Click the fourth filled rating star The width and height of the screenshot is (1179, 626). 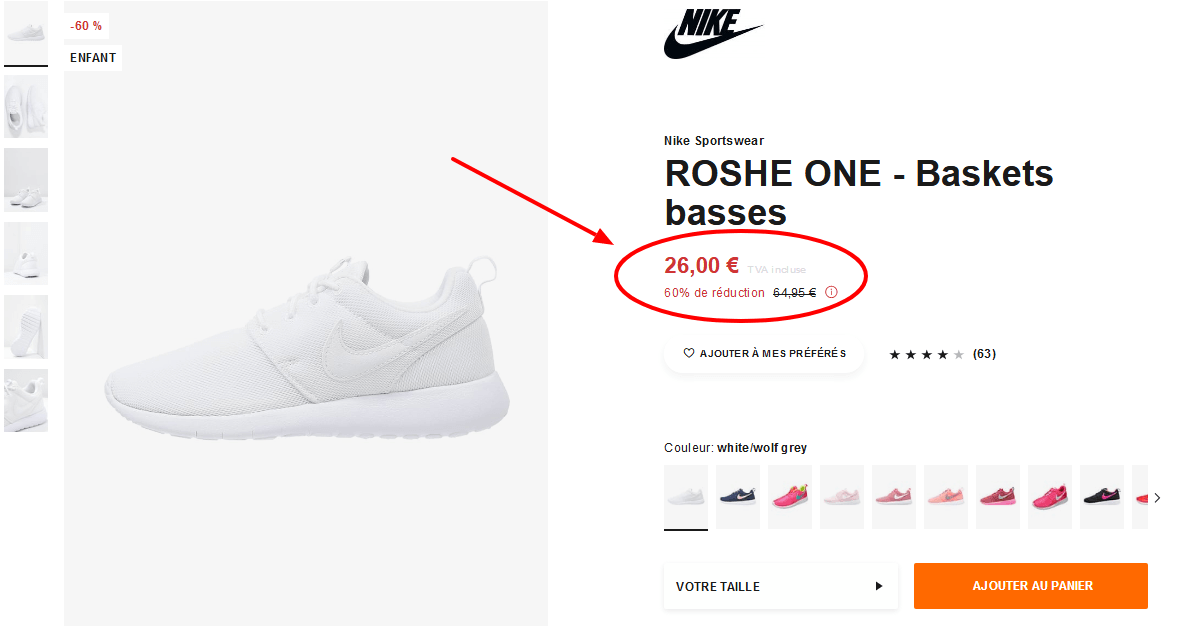pyautogui.click(x=943, y=353)
